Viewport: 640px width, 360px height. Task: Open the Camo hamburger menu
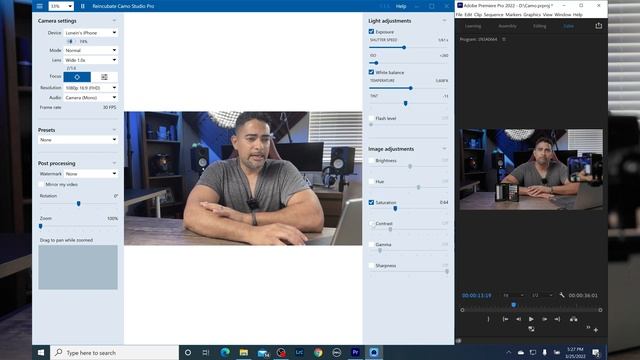tap(40, 6)
